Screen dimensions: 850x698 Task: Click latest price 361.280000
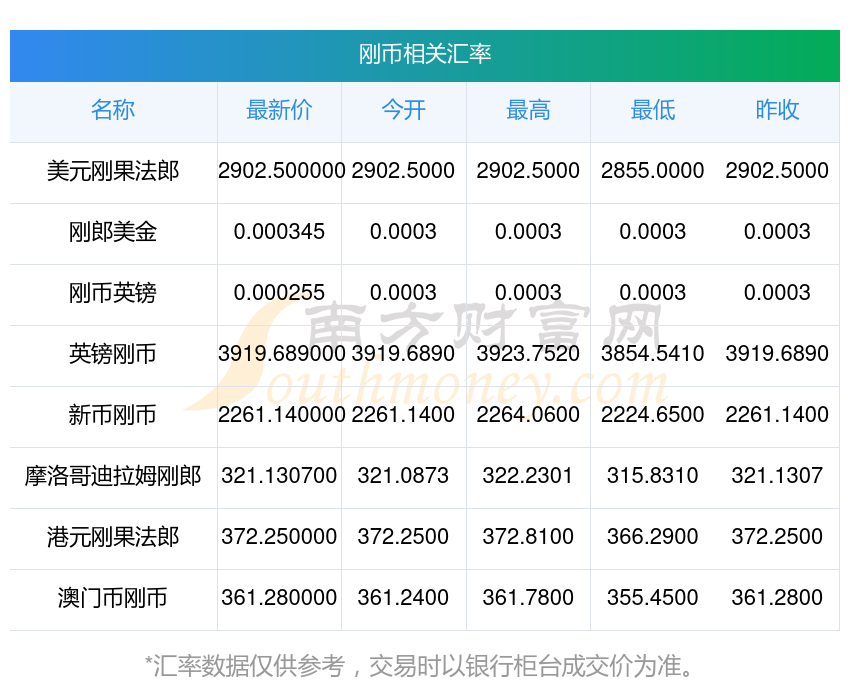tap(279, 598)
